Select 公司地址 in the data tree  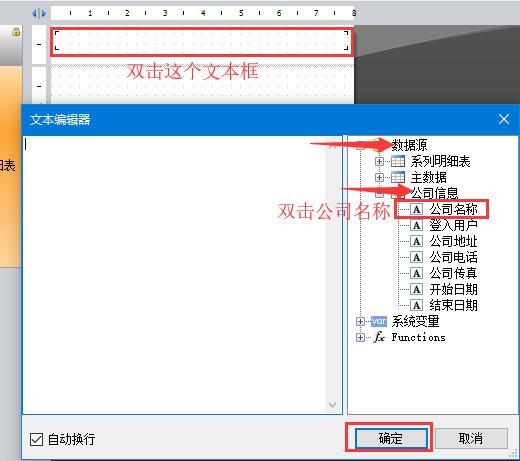[453, 241]
